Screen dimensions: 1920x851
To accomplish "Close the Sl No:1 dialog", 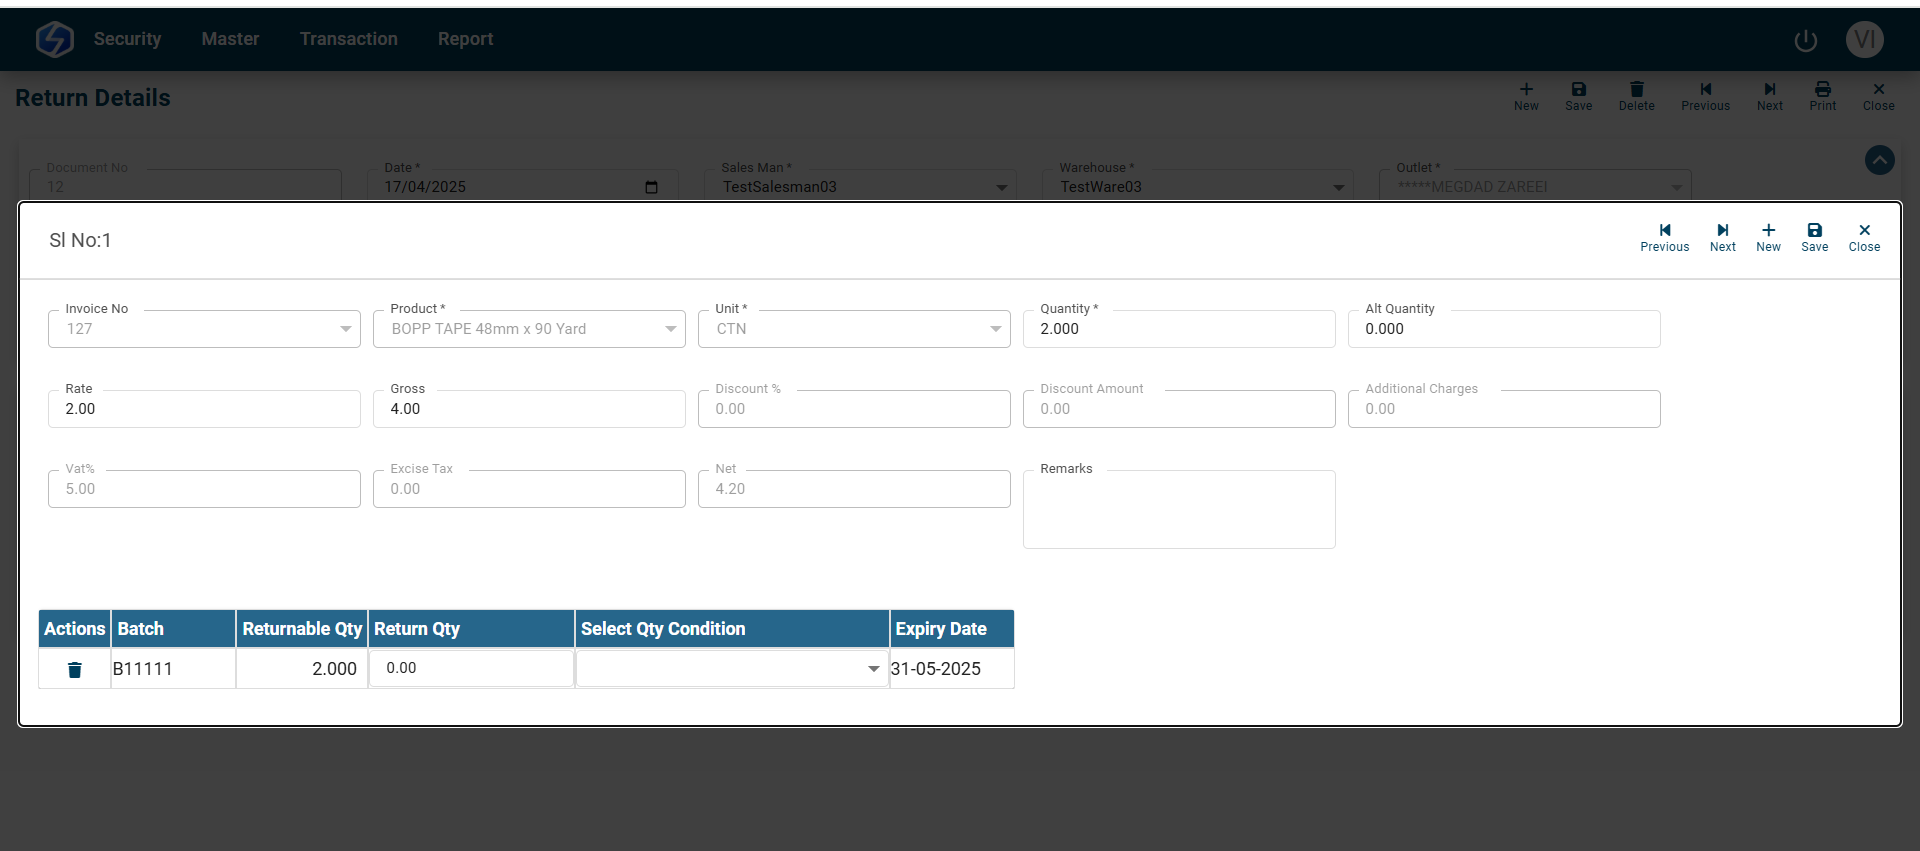I will [1864, 236].
